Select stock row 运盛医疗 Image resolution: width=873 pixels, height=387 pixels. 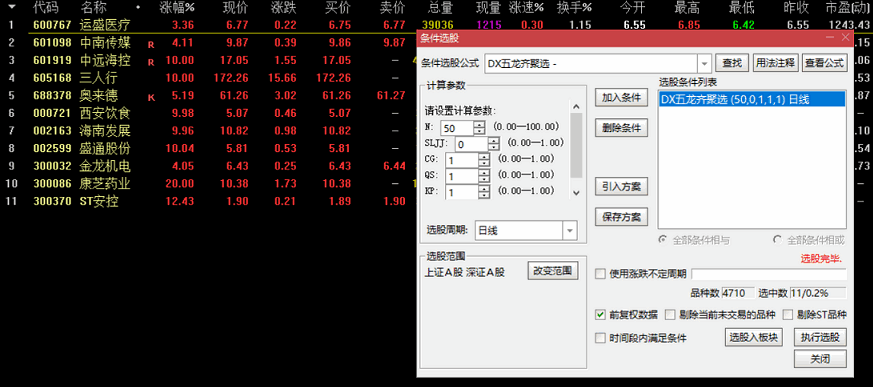105,25
